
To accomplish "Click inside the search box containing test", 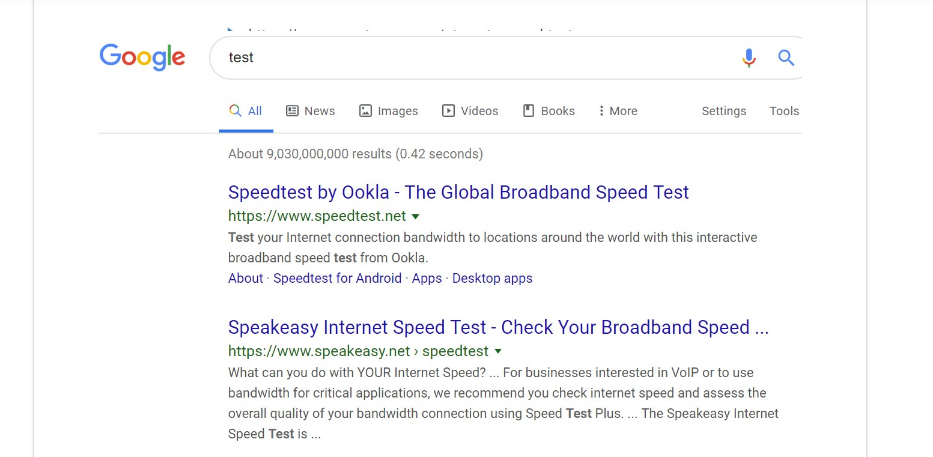I will click(x=470, y=58).
